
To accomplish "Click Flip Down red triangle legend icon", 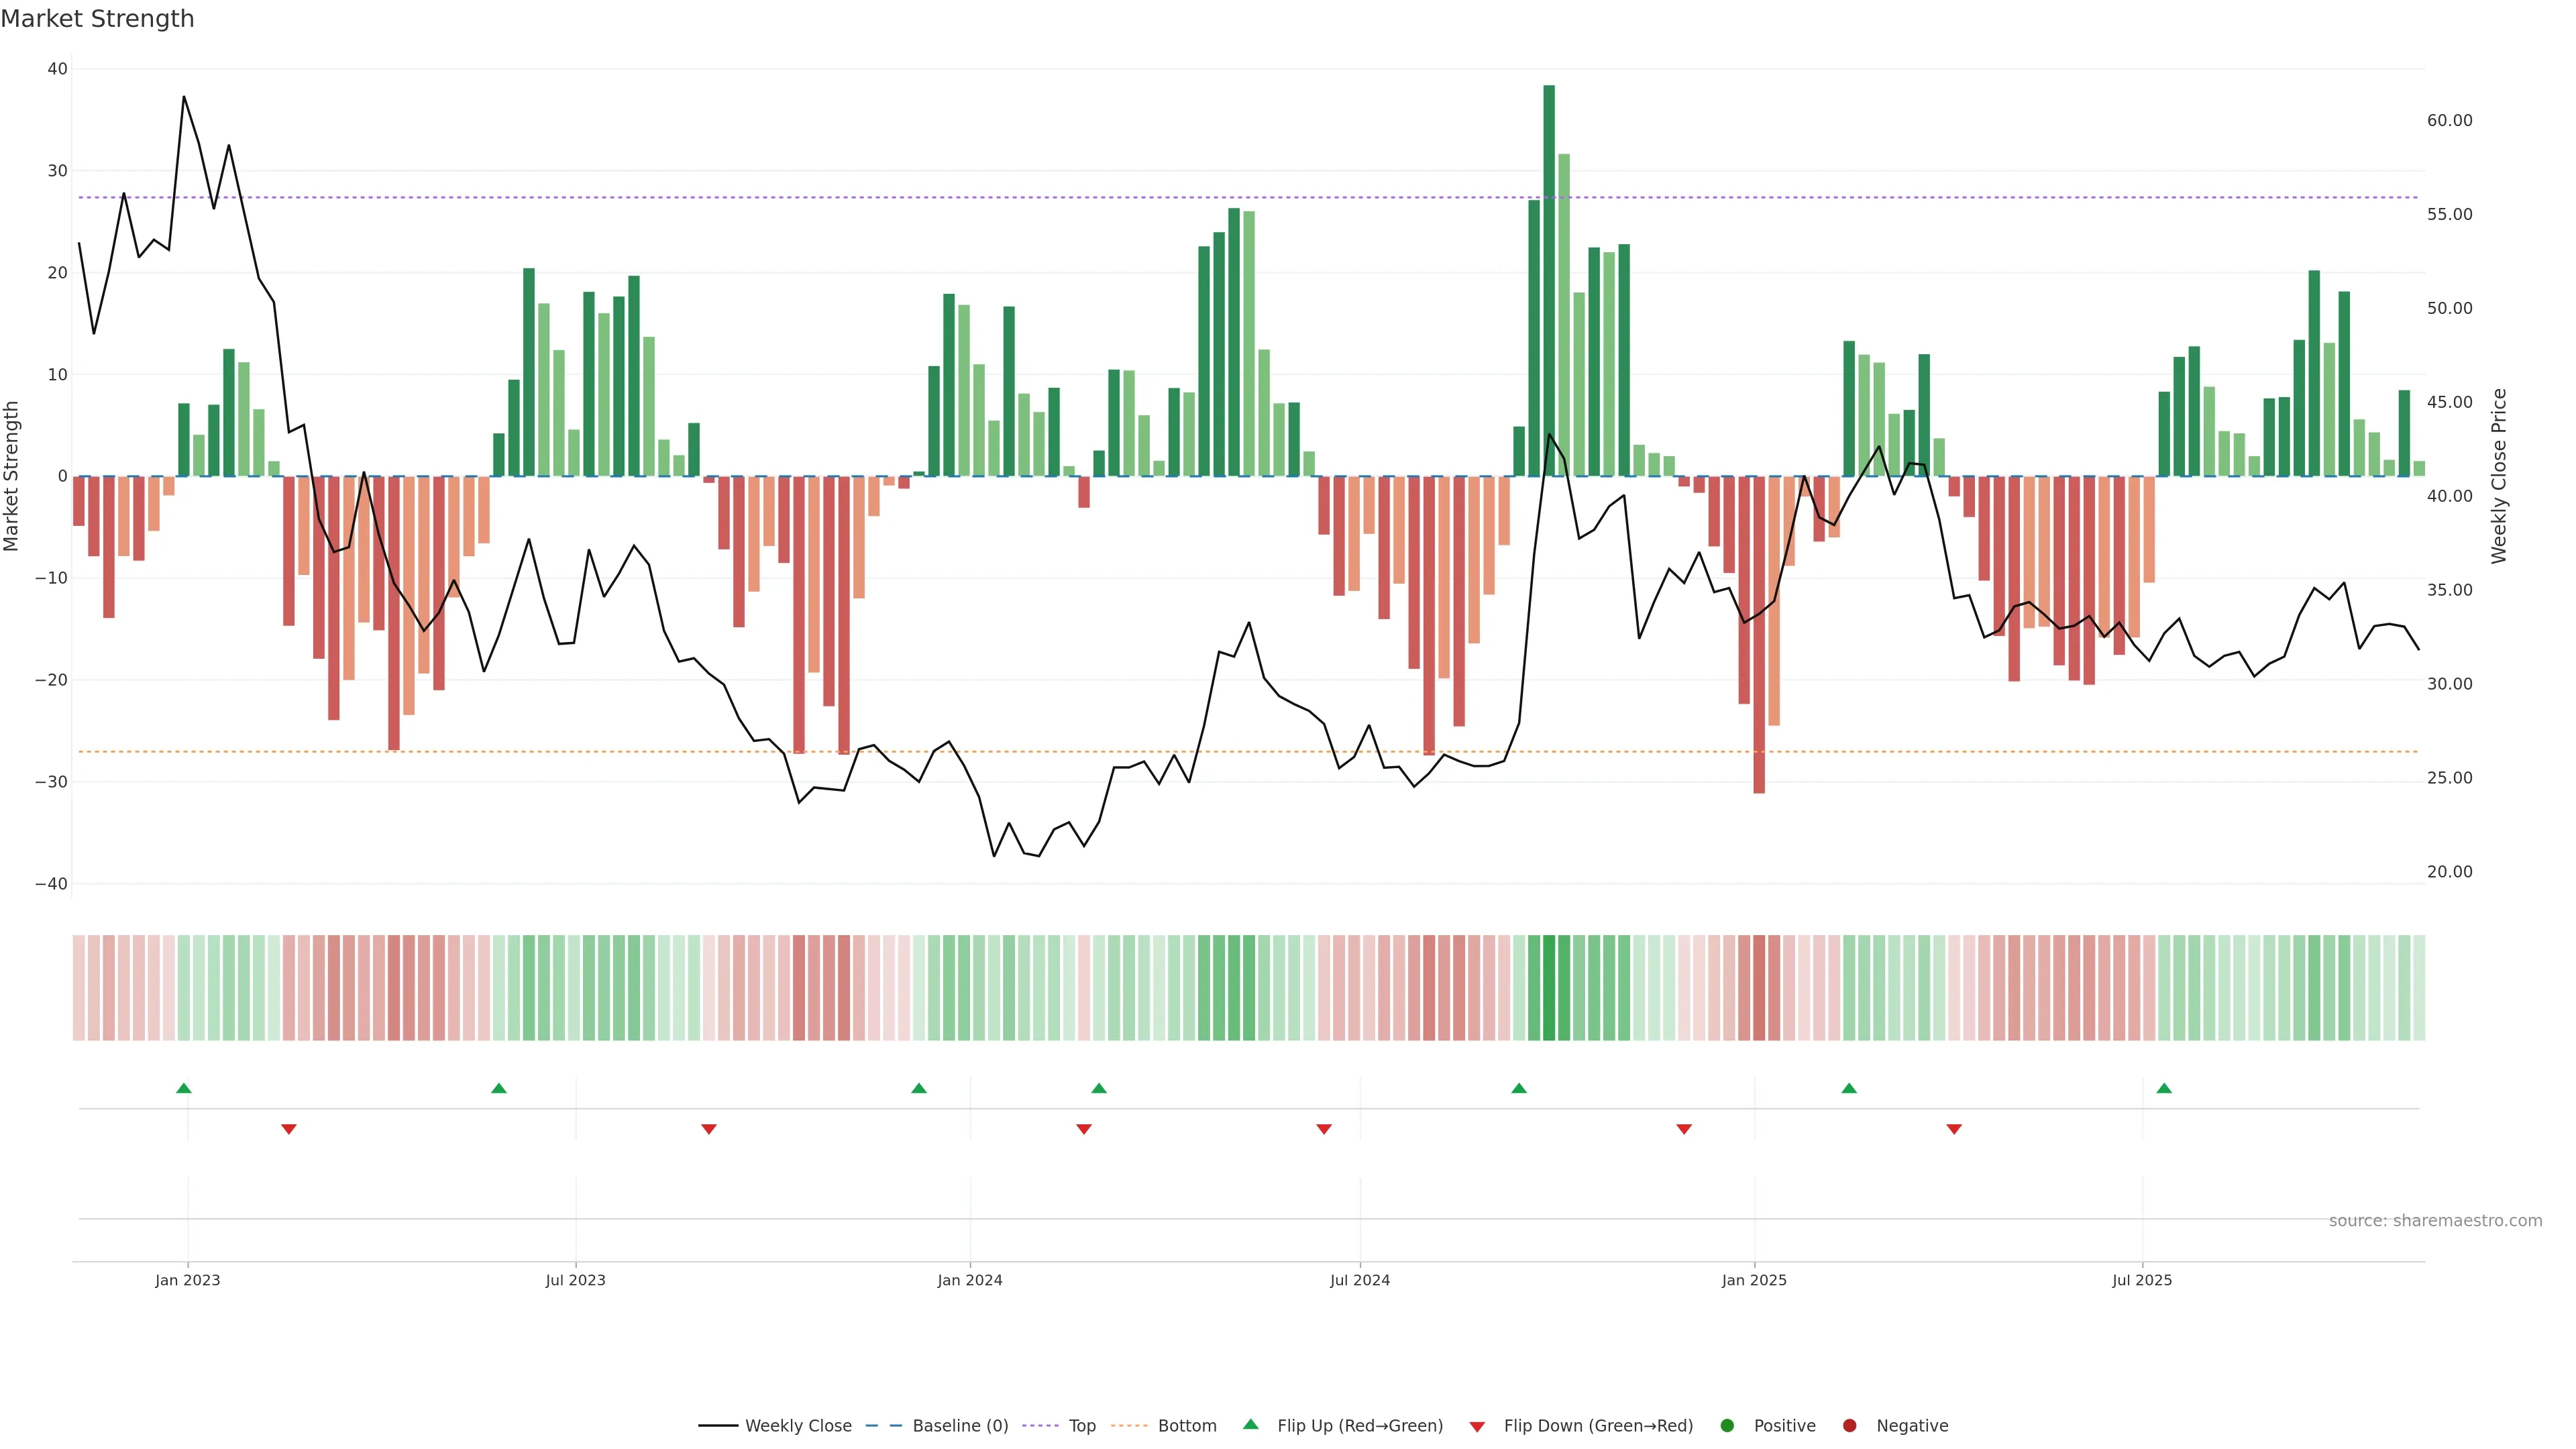I will (1477, 1427).
